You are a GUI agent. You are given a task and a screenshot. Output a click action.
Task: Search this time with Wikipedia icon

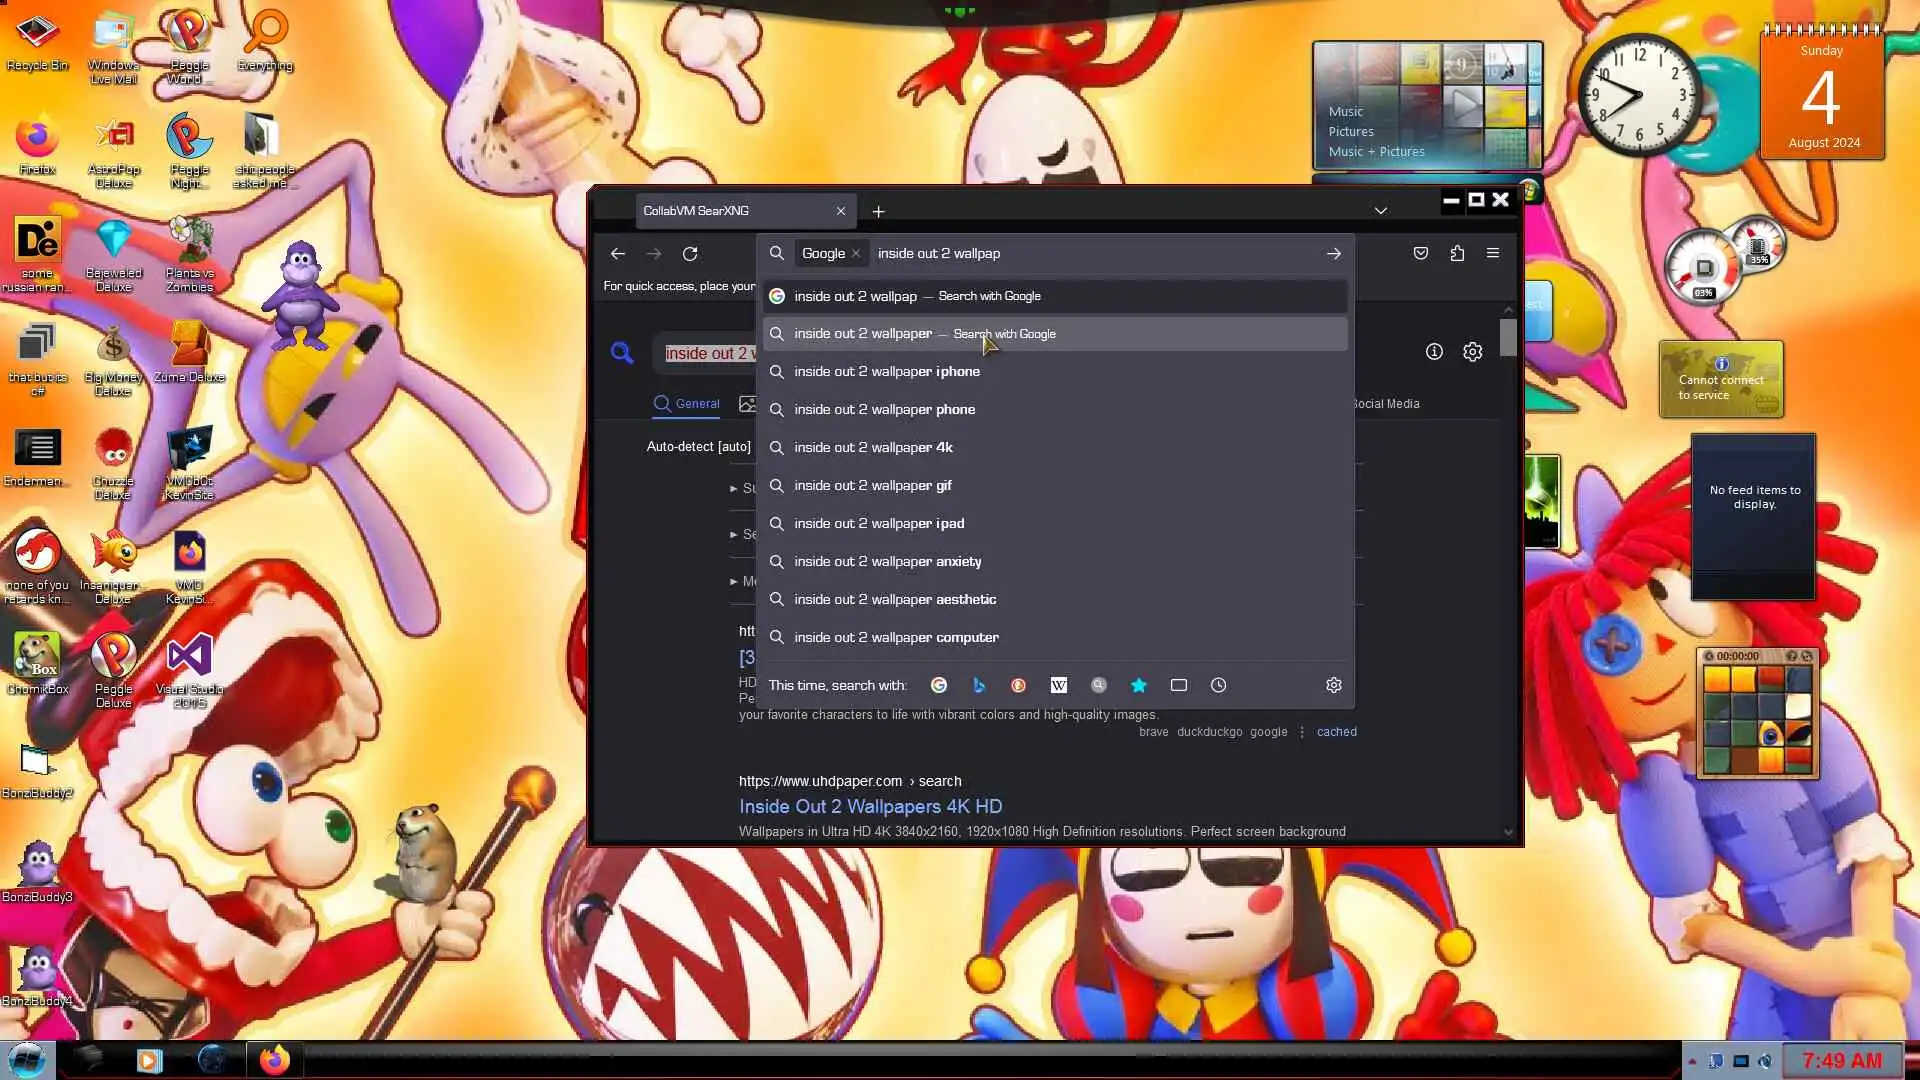1058,685
